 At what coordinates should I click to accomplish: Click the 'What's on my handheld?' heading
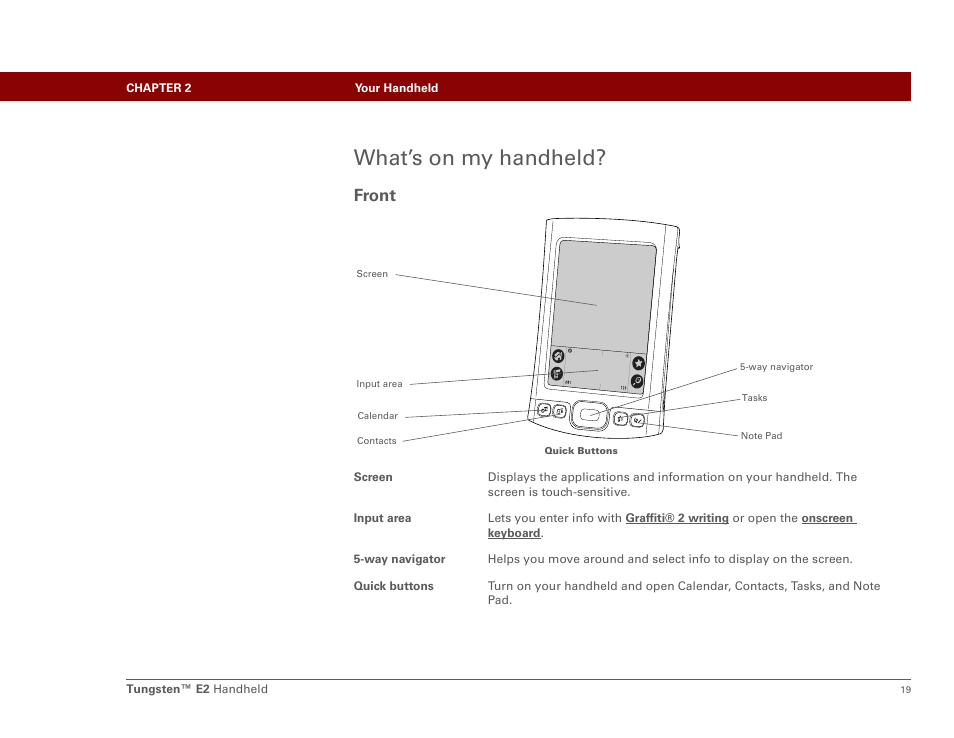(x=479, y=158)
